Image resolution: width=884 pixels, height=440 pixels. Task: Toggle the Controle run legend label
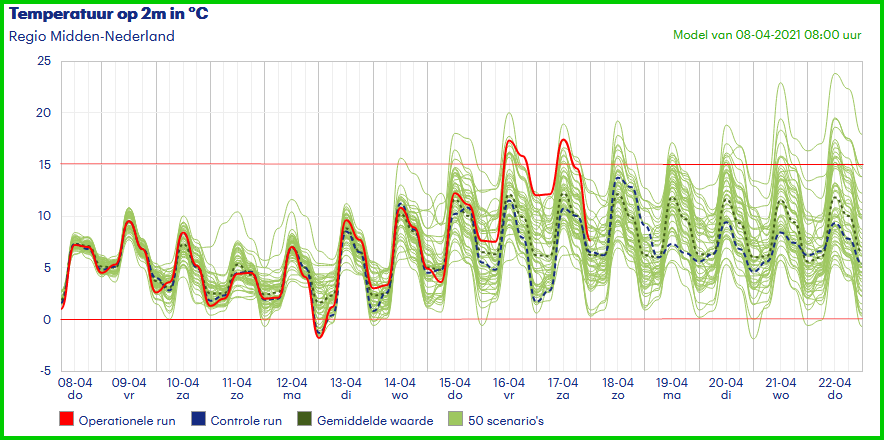pos(246,421)
